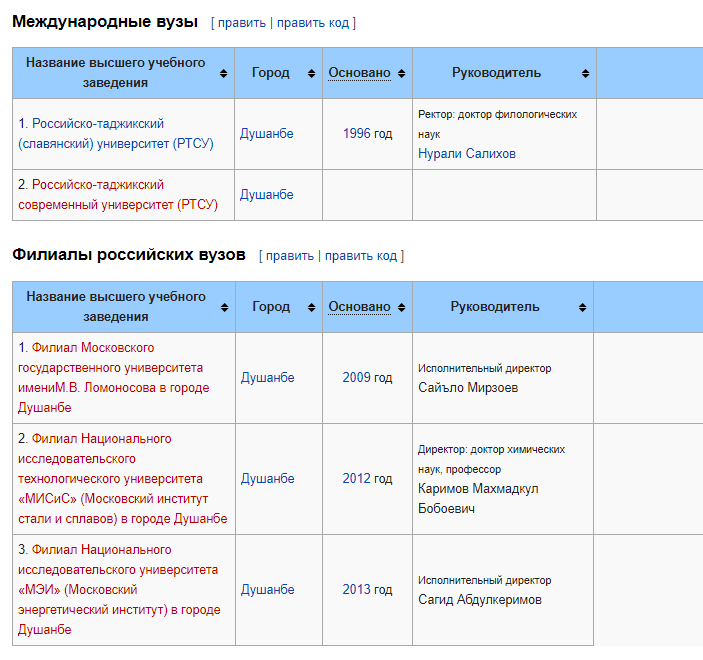Click heading 'Филиалы российских вузов'
The height and width of the screenshot is (660, 703).
click(x=129, y=255)
